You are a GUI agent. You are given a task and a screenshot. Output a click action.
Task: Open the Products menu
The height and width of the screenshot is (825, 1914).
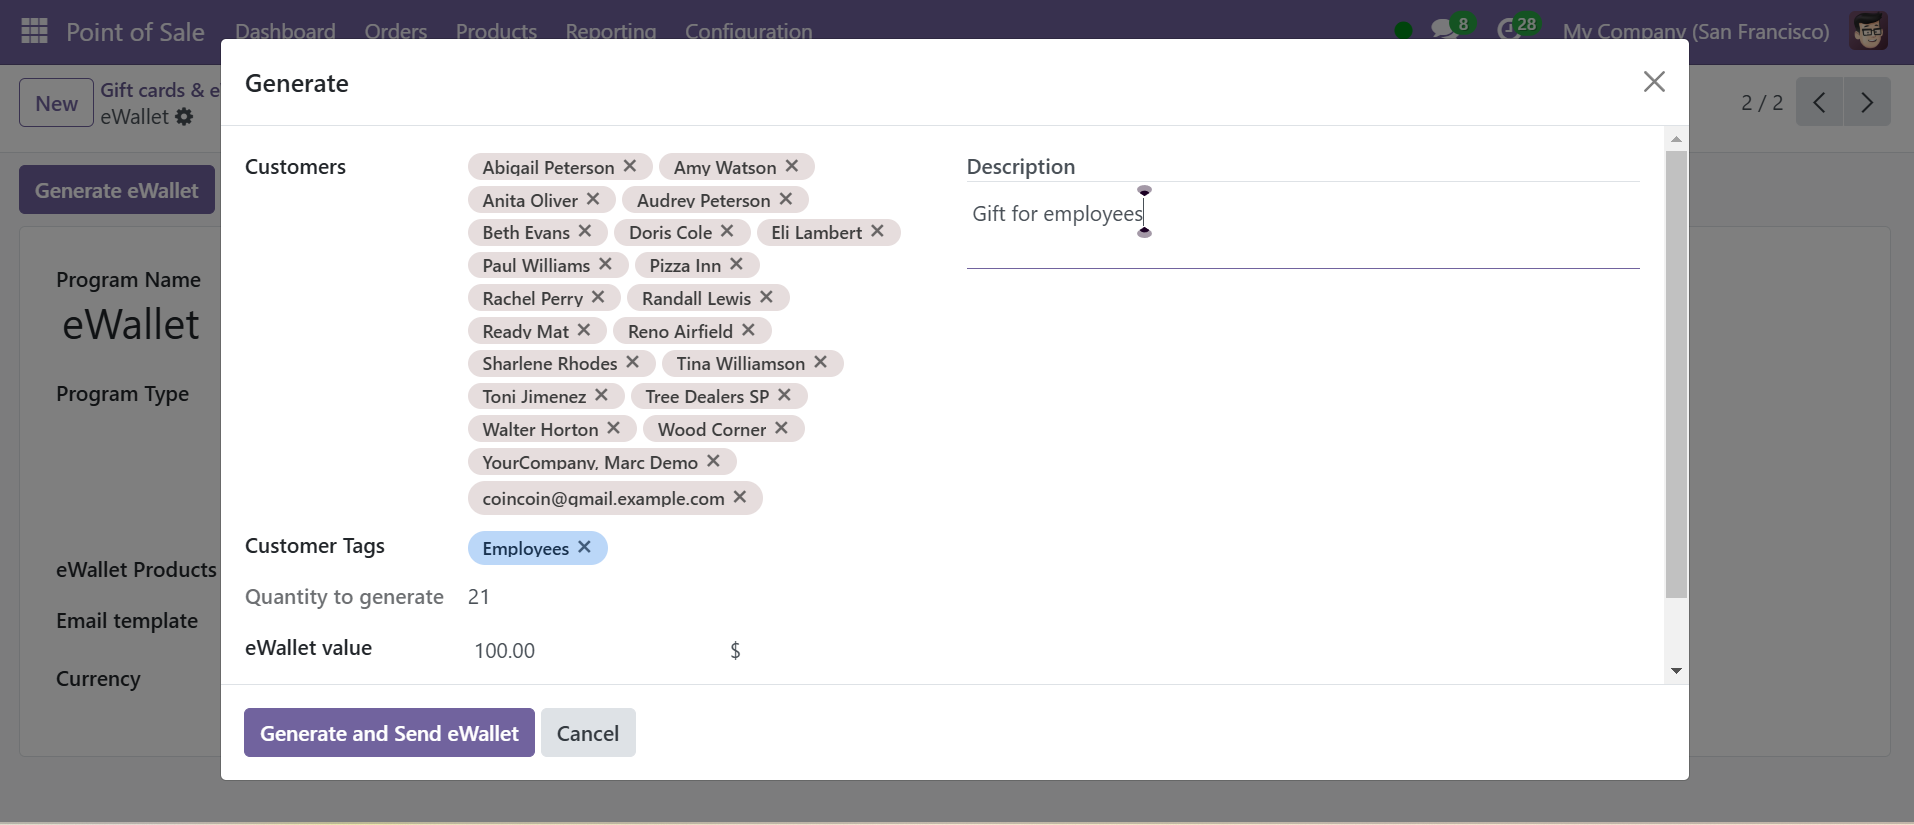(496, 31)
